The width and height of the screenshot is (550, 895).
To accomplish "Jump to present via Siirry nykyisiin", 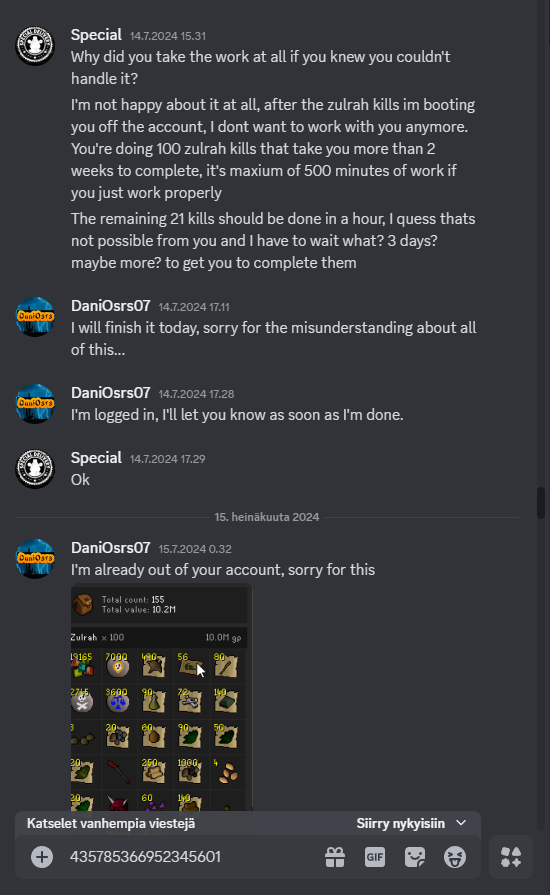I will [401, 823].
